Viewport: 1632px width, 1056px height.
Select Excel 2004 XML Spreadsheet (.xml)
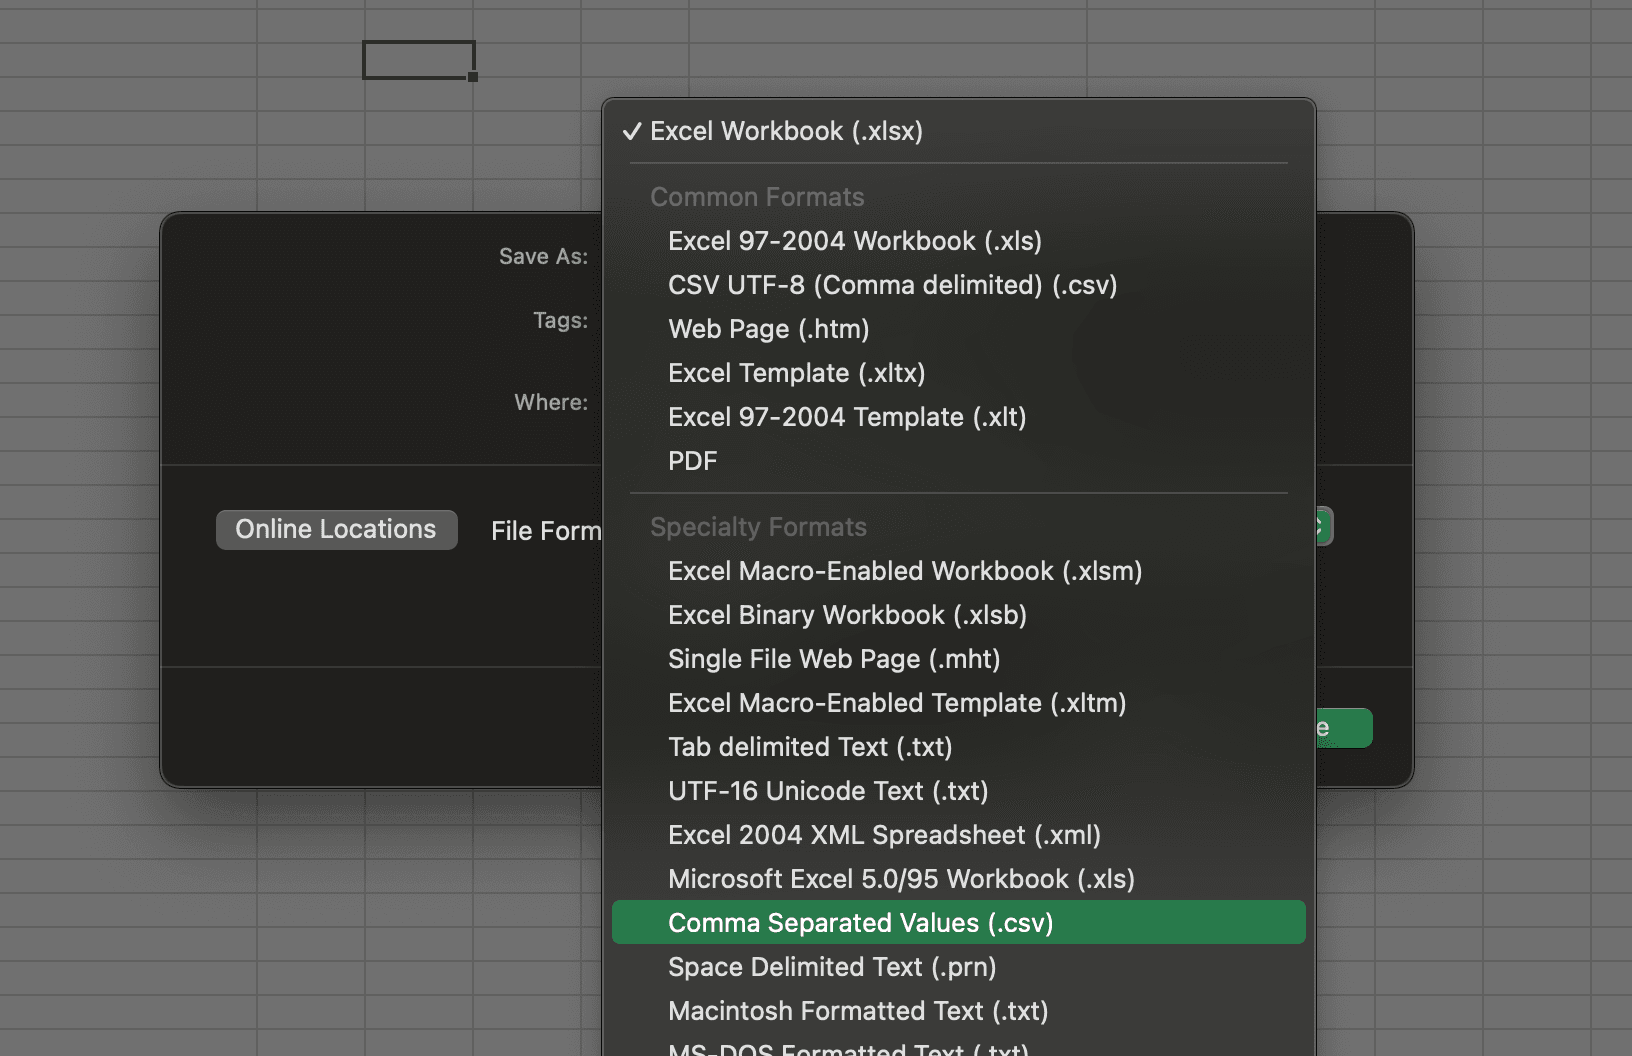point(958,835)
